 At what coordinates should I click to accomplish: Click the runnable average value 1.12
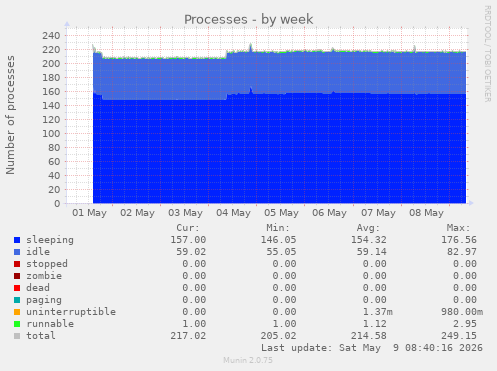click(x=375, y=324)
